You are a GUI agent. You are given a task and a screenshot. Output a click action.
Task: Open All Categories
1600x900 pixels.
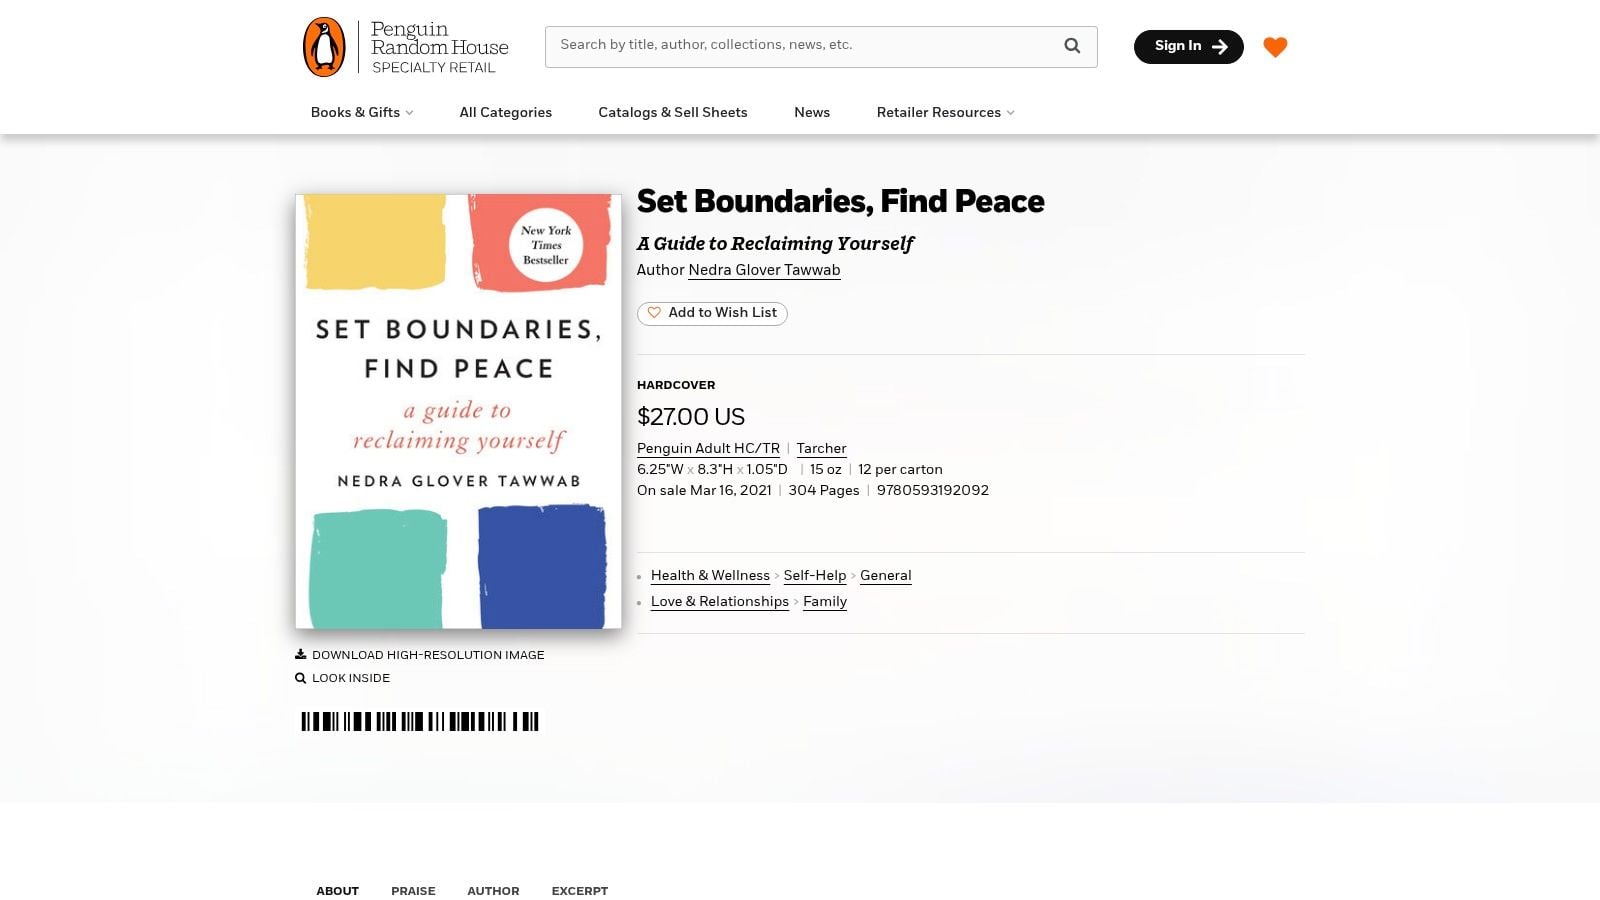[x=505, y=113]
